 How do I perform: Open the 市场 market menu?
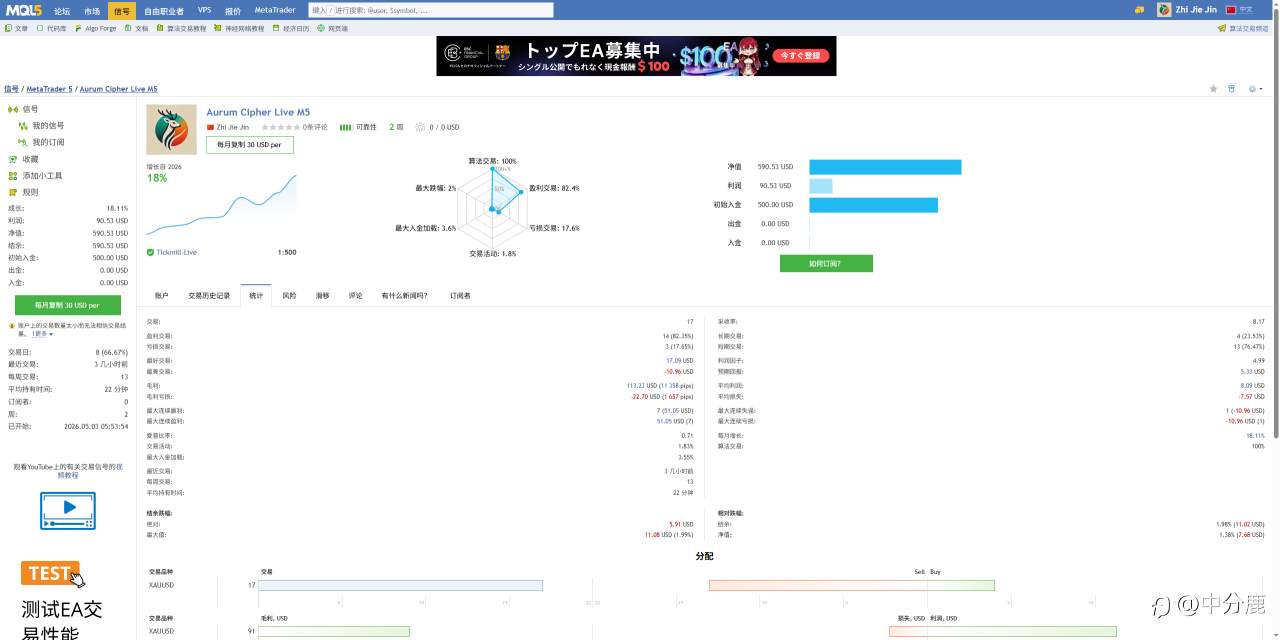click(x=92, y=10)
